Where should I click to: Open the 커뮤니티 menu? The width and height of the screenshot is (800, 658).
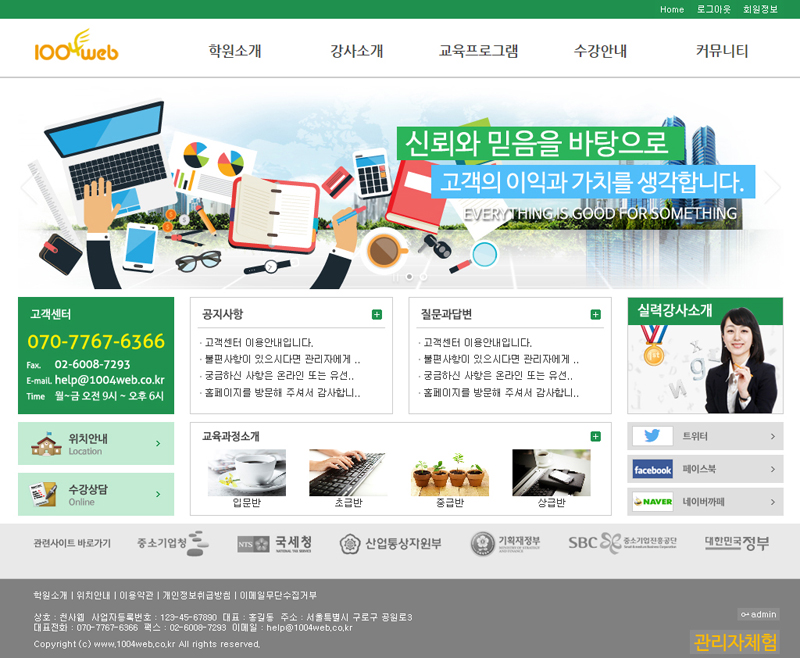coord(721,51)
